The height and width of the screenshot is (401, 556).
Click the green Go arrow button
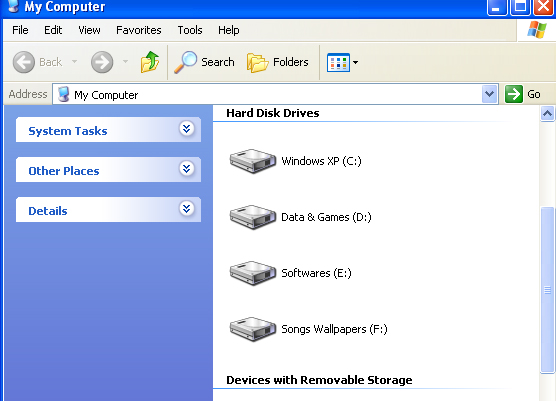[x=513, y=94]
